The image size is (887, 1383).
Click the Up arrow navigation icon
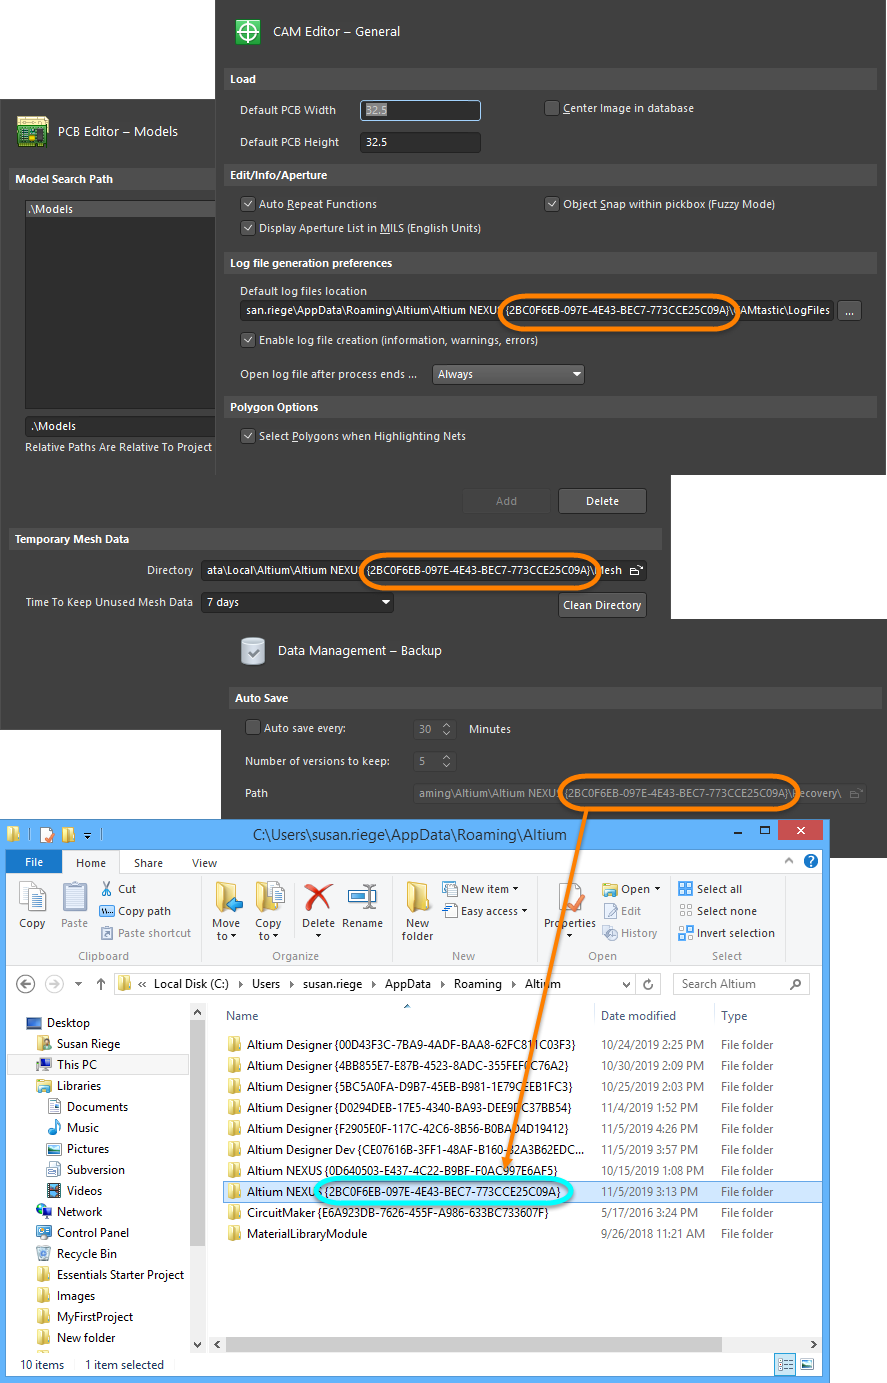101,984
